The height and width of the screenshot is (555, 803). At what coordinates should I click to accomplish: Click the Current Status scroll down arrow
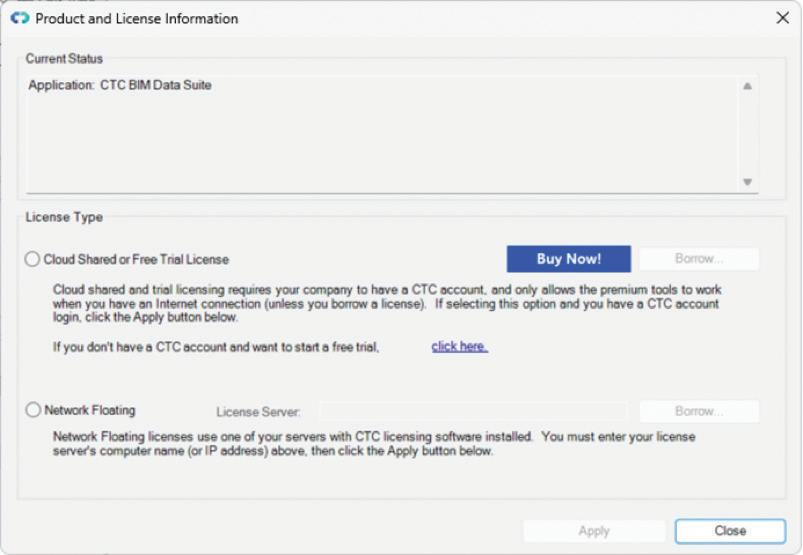point(747,182)
